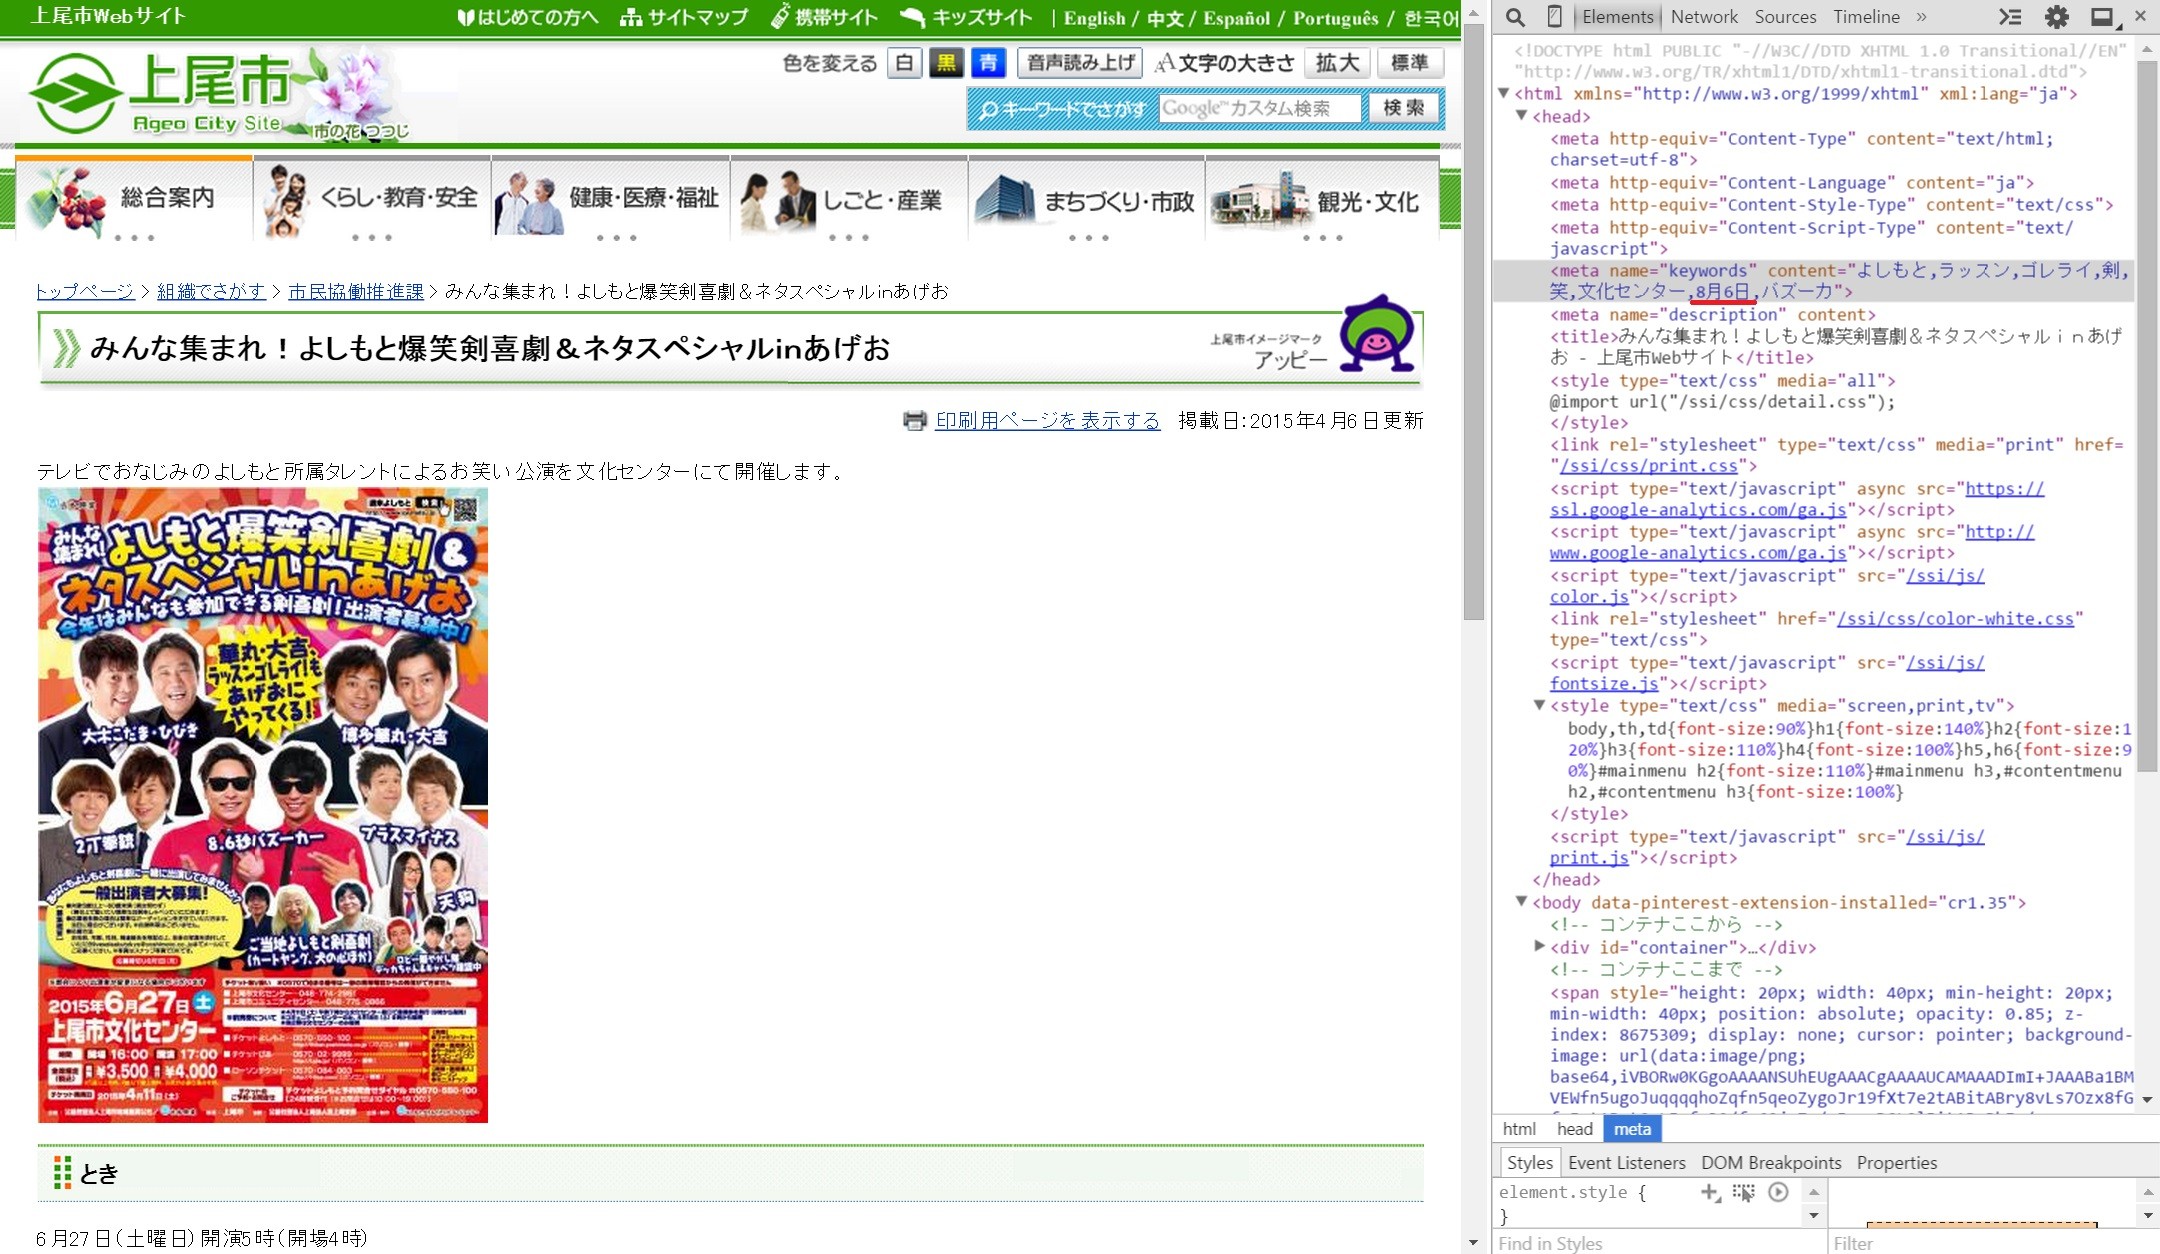
Task: Open the 印刷用ページを表示する link
Action: (x=1047, y=421)
